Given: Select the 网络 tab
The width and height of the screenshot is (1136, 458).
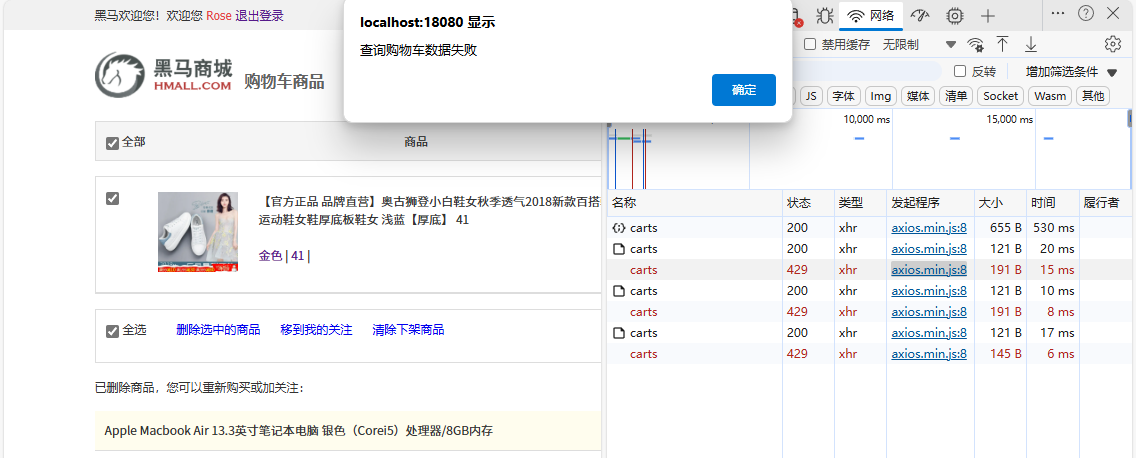Looking at the screenshot, I should point(871,15).
